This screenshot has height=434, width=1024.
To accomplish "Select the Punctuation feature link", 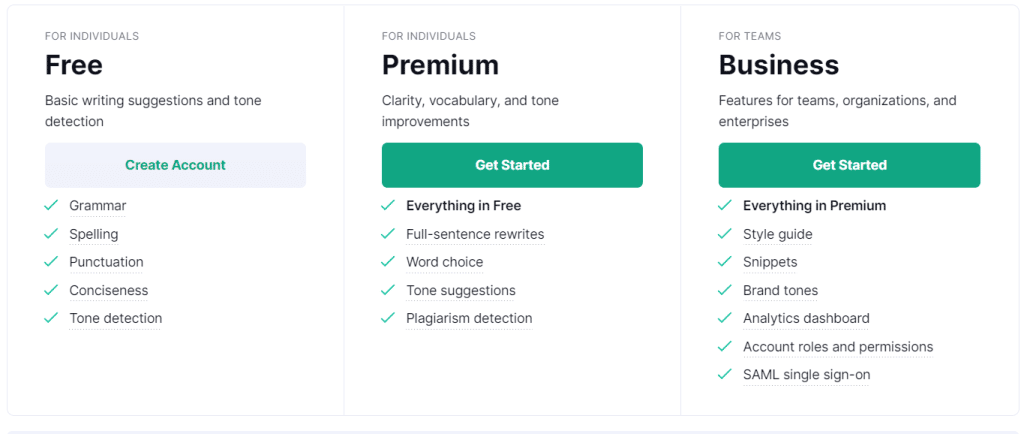I will [x=106, y=262].
